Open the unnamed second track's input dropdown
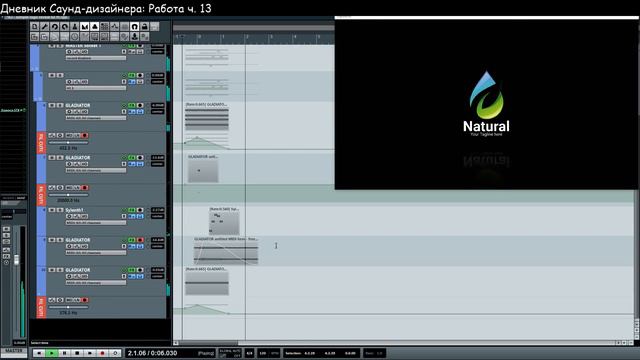The height and width of the screenshot is (360, 640). [x=96, y=88]
